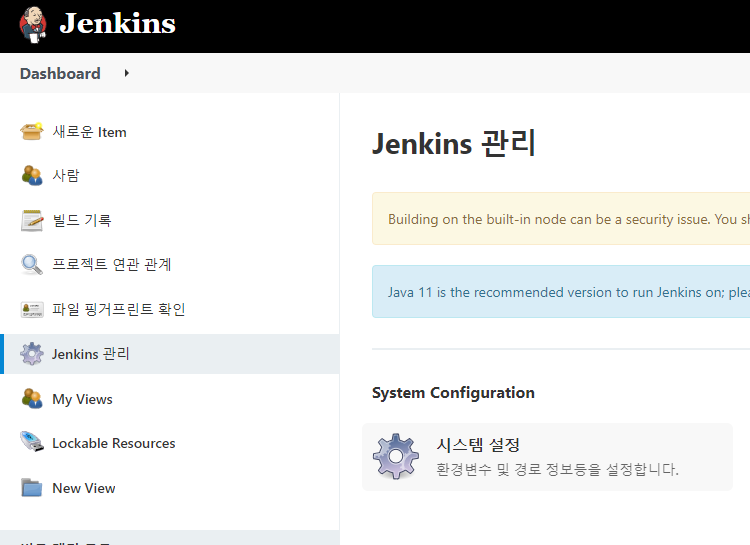Click the Lockable Resources USB icon

[x=32, y=442]
